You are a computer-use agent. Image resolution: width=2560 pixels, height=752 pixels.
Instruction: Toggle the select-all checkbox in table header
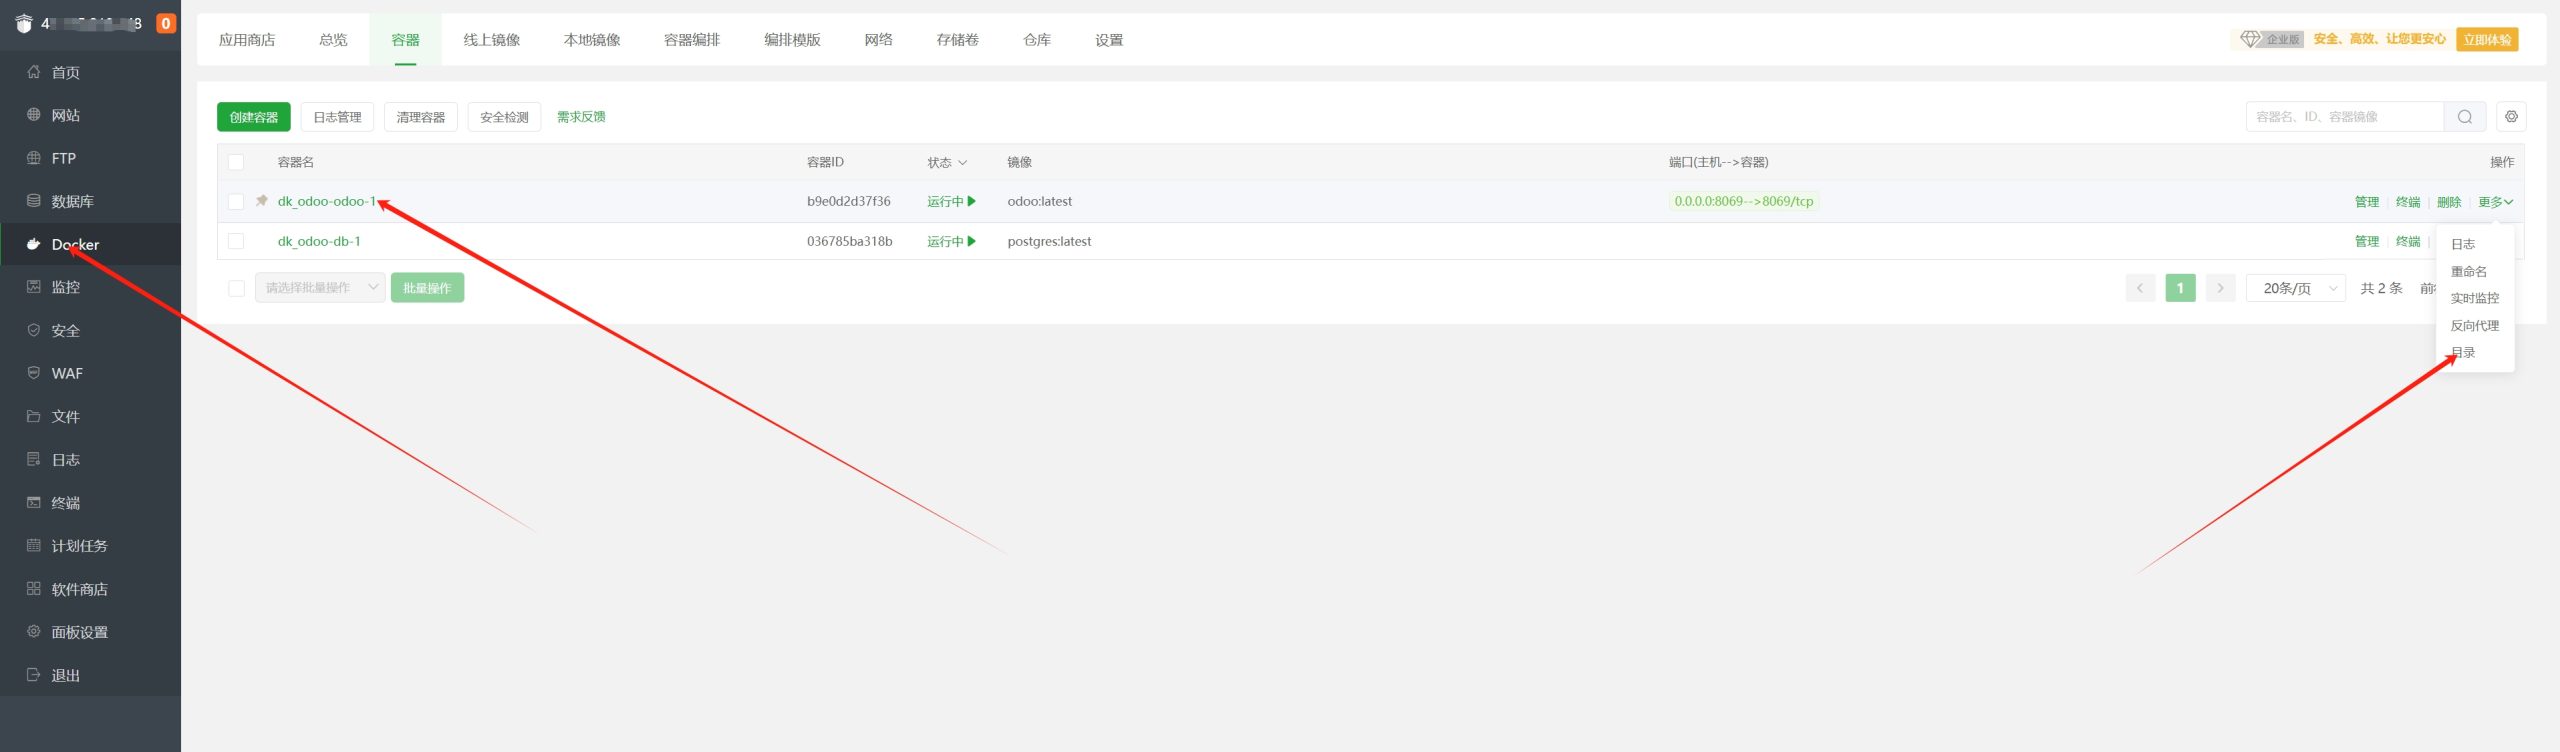point(236,162)
